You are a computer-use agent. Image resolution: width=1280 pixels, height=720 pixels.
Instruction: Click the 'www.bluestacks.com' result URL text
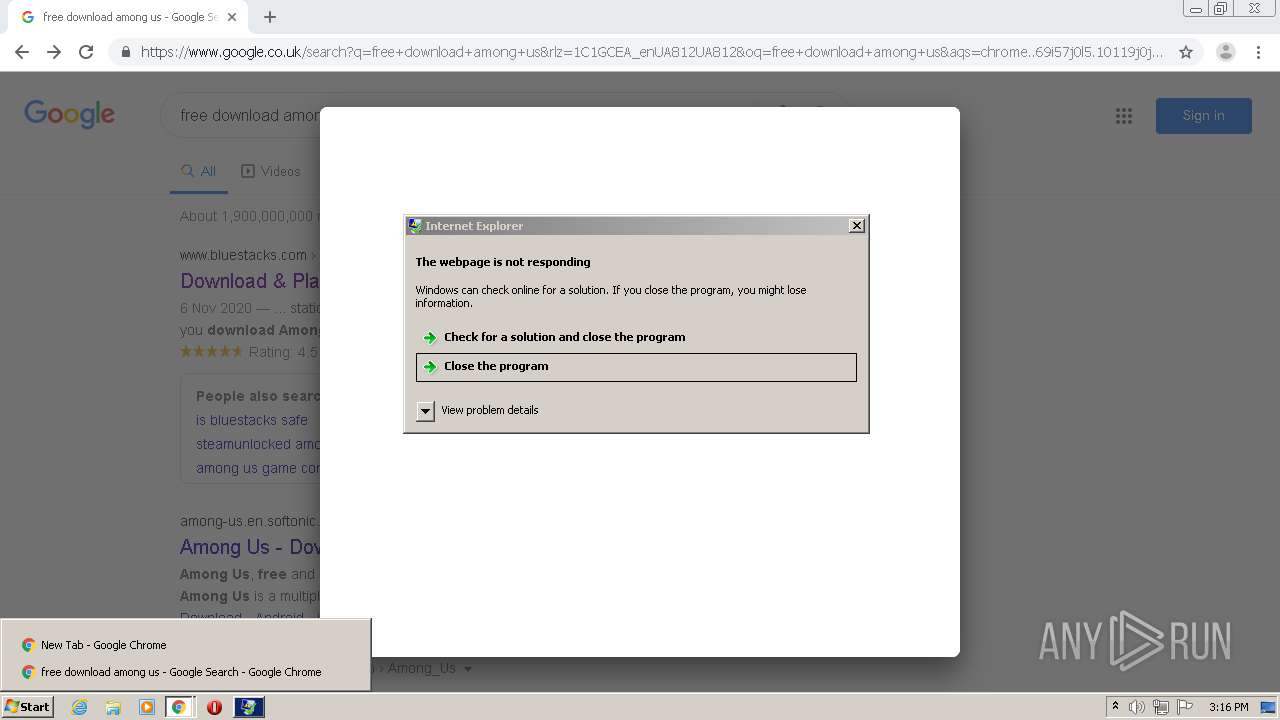(243, 255)
